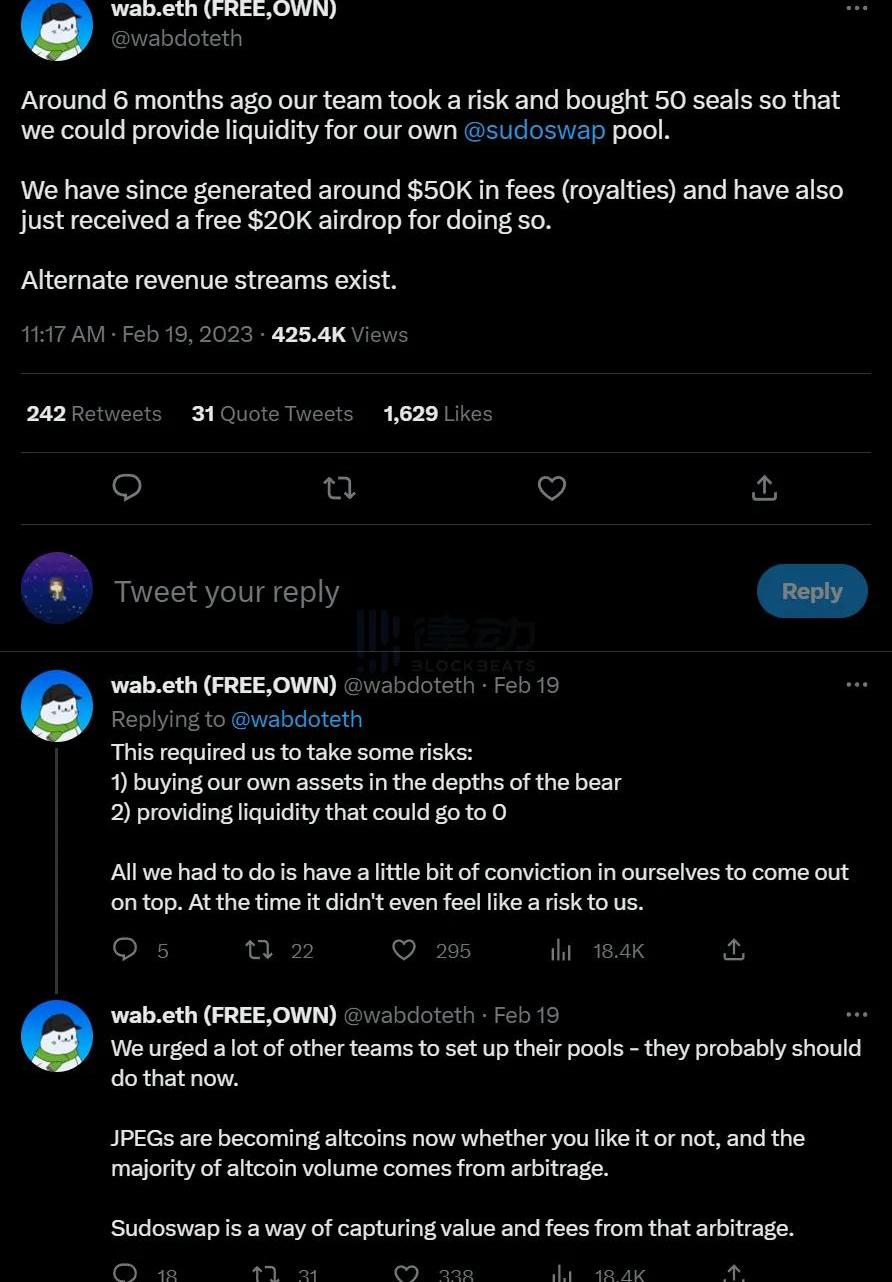
Task: View analytics of the reply with 18.4K views
Action: (x=561, y=949)
